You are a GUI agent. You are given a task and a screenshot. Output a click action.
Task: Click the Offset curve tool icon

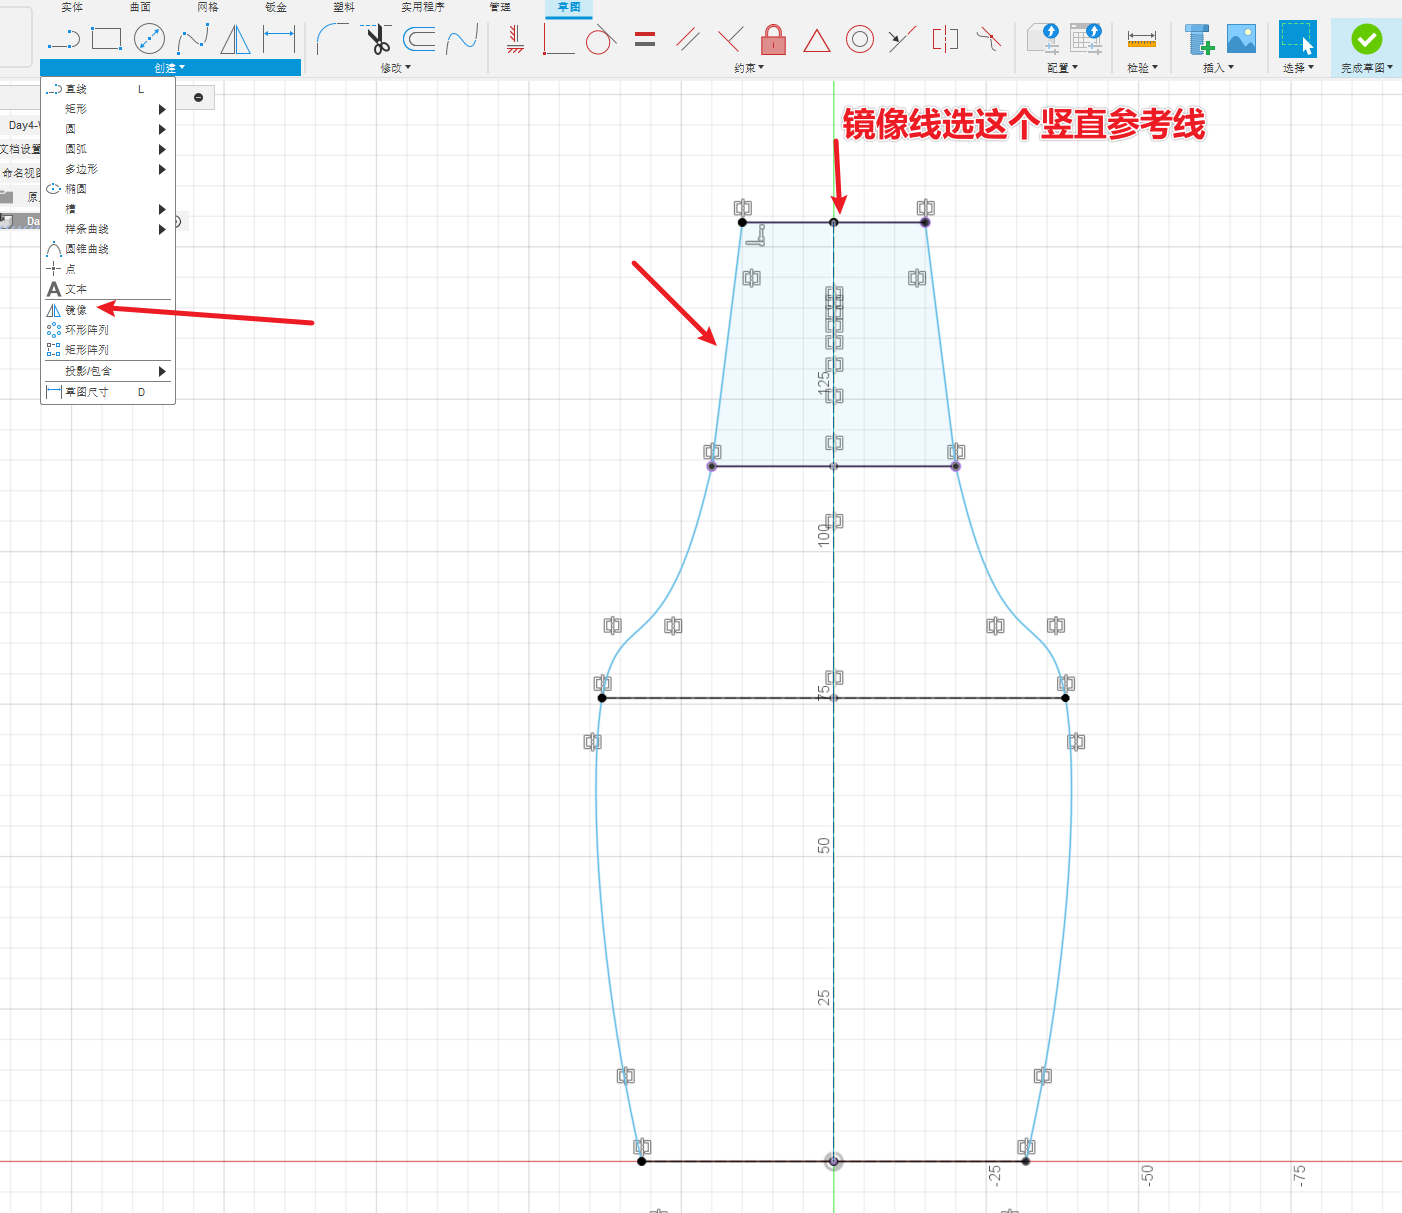[419, 40]
